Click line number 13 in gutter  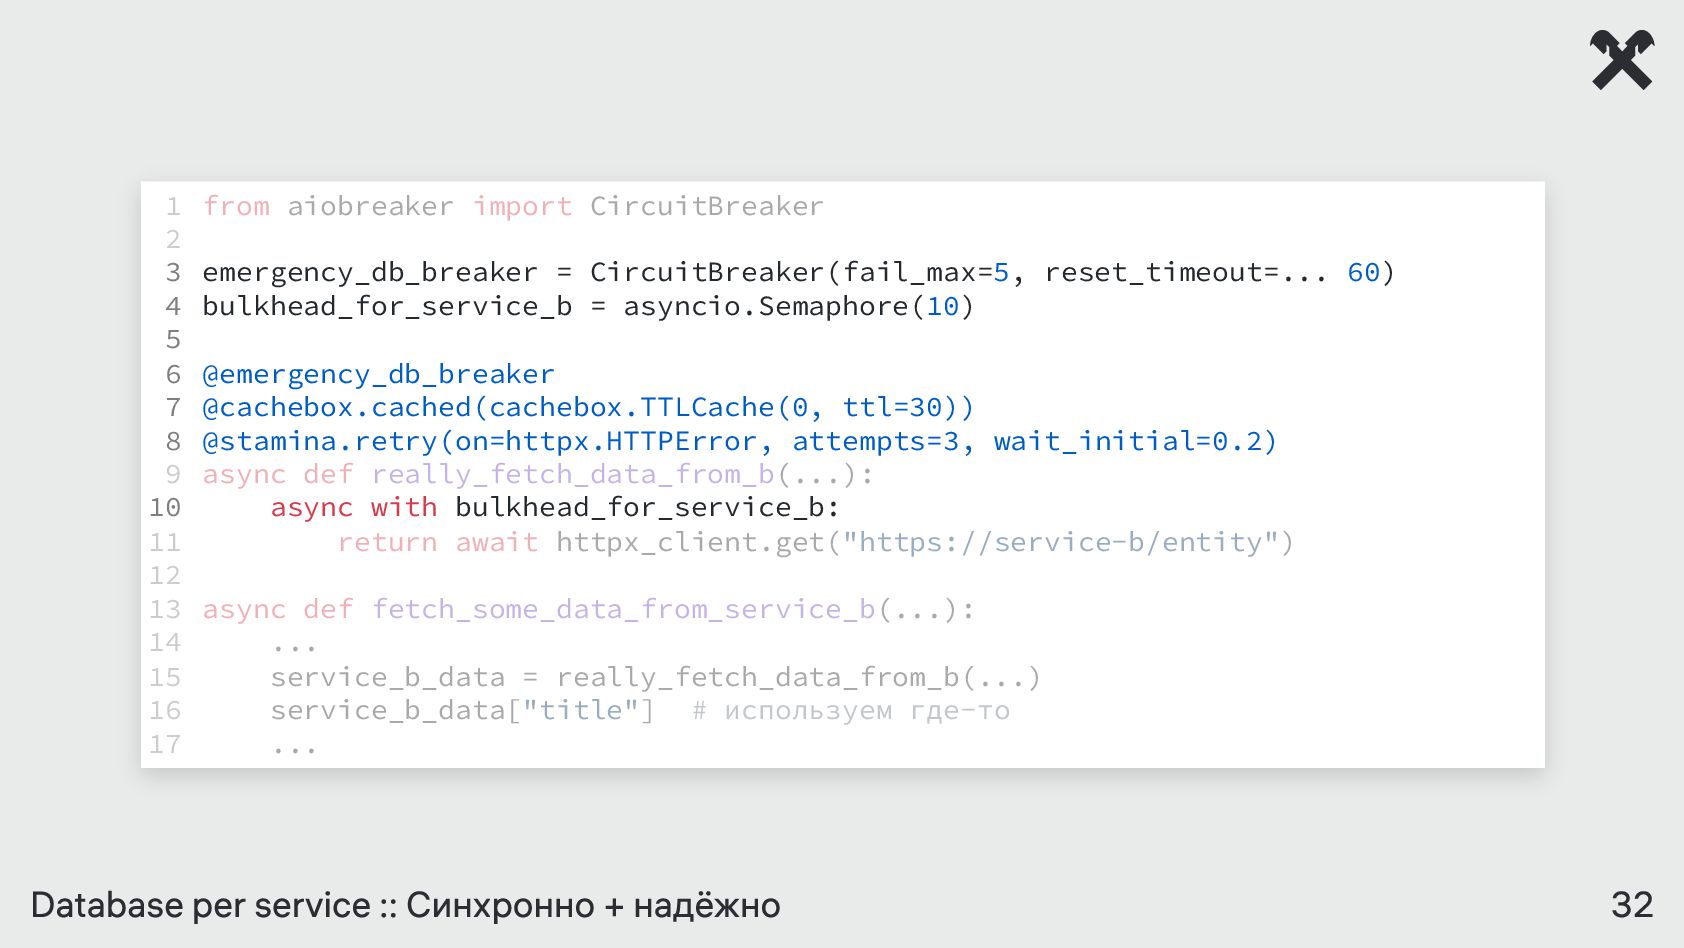point(165,609)
